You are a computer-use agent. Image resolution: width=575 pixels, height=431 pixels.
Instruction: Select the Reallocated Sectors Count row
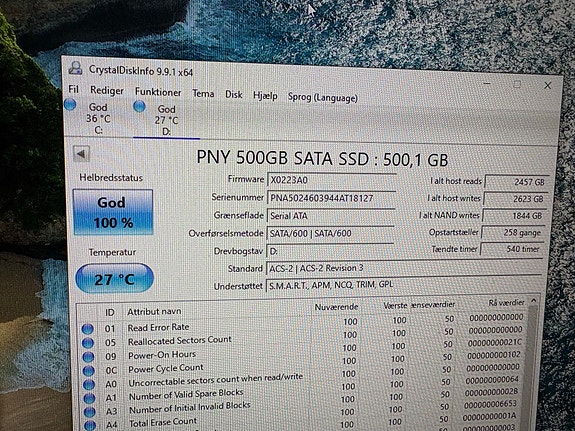303,337
